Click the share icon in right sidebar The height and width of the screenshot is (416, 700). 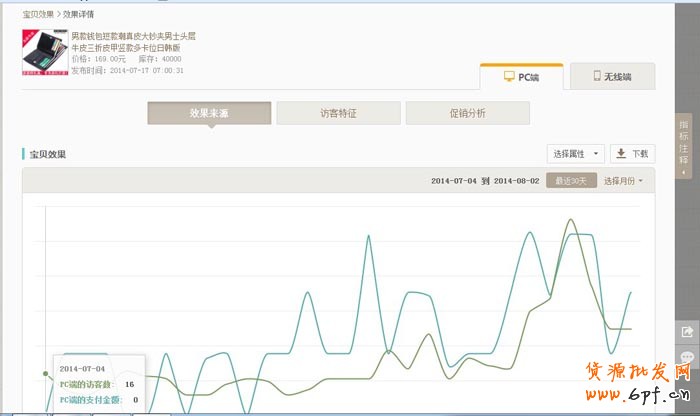point(687,332)
